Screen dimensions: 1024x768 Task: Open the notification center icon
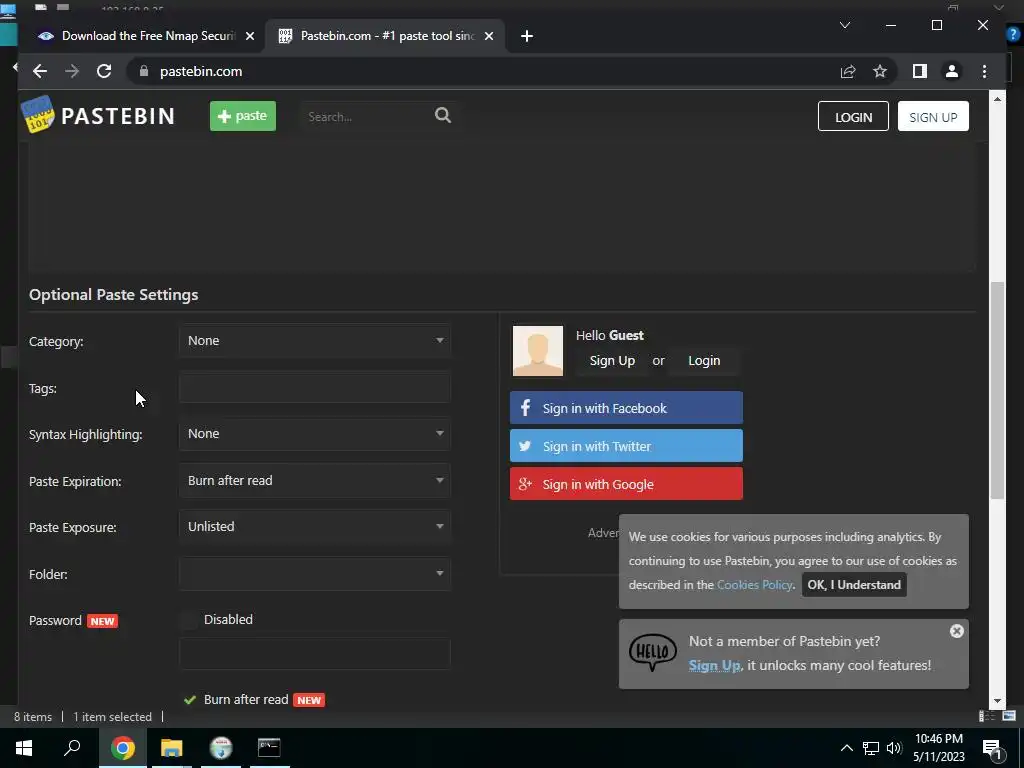[991, 749]
